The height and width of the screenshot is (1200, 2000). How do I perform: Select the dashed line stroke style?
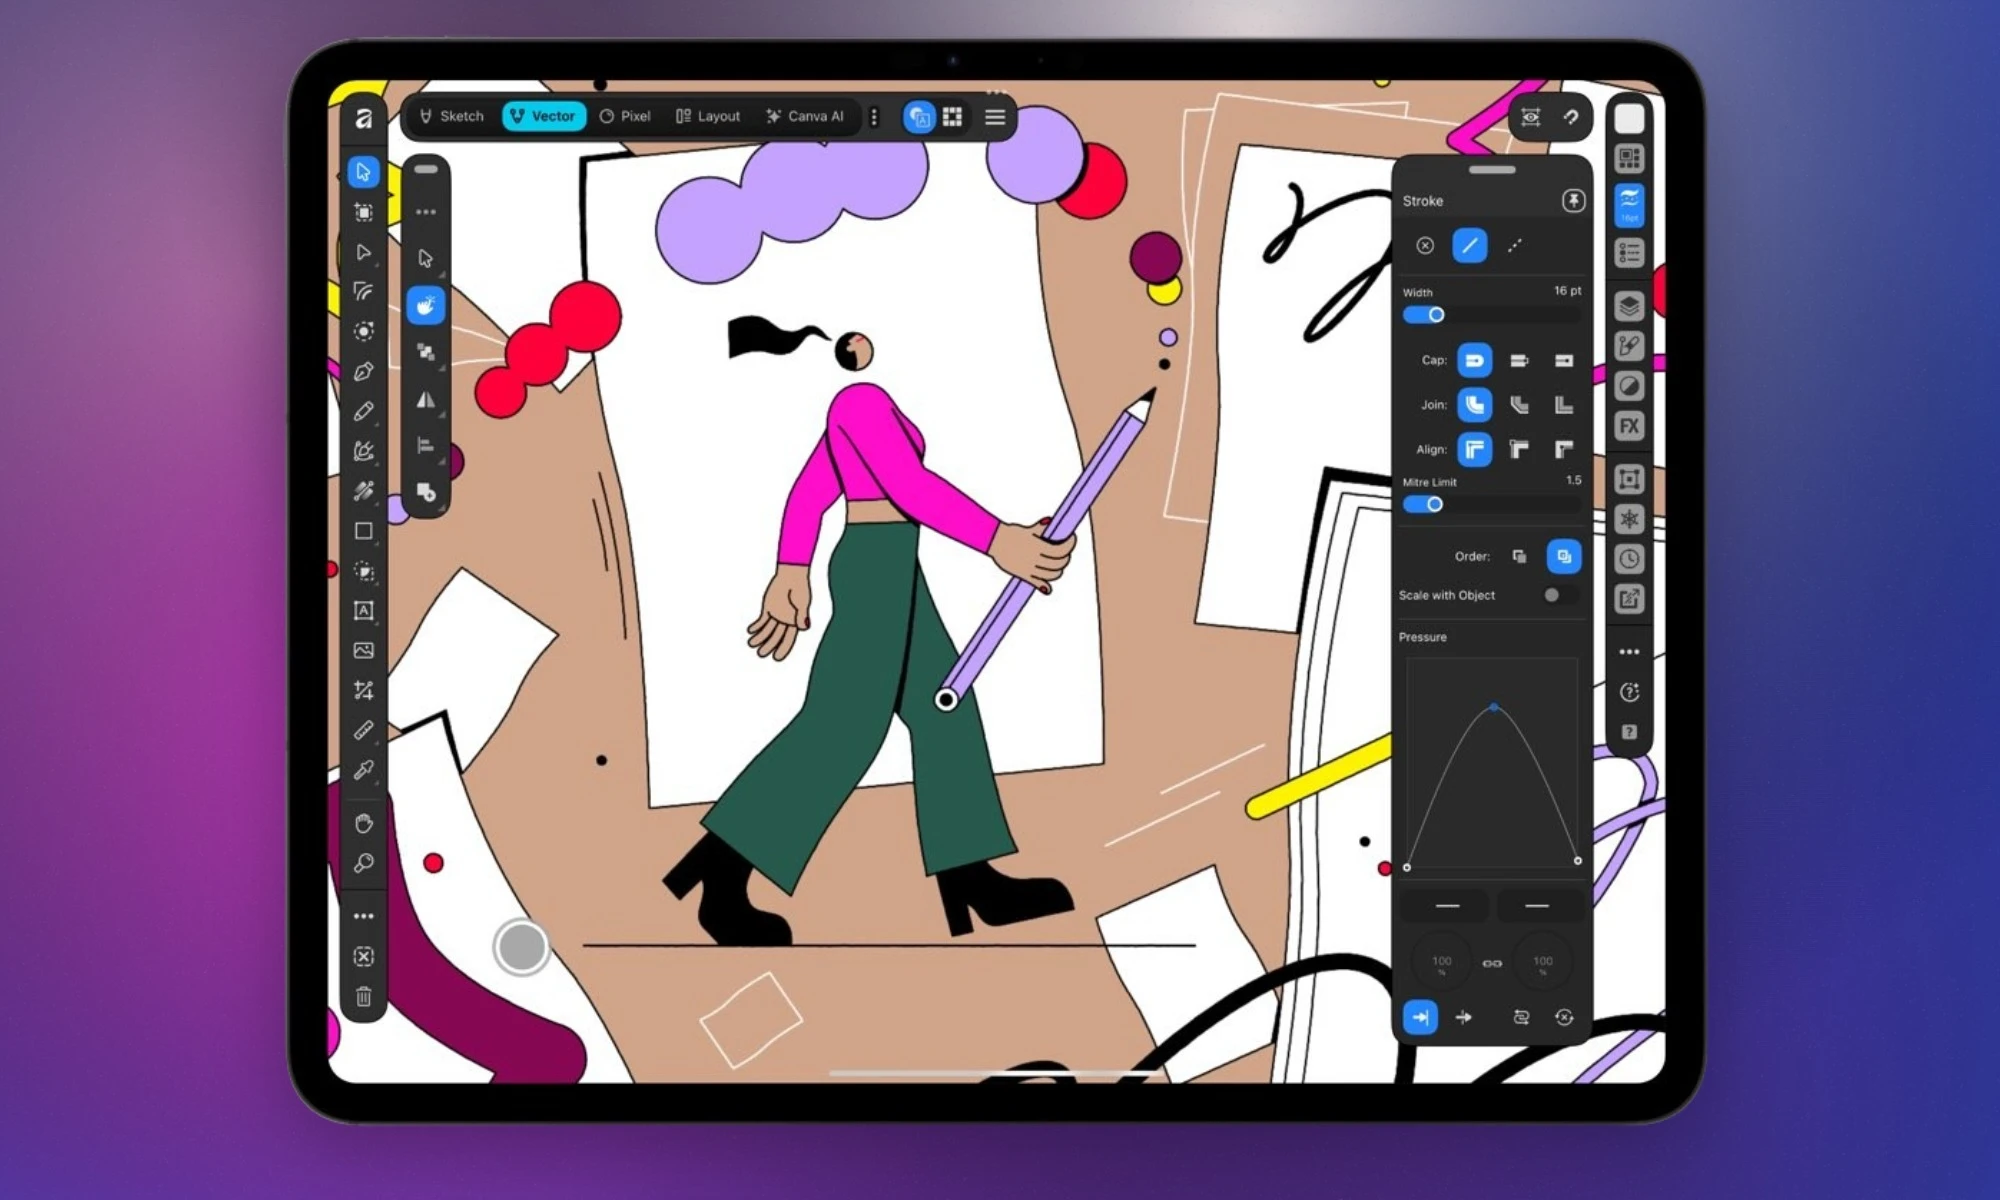pyautogui.click(x=1515, y=246)
